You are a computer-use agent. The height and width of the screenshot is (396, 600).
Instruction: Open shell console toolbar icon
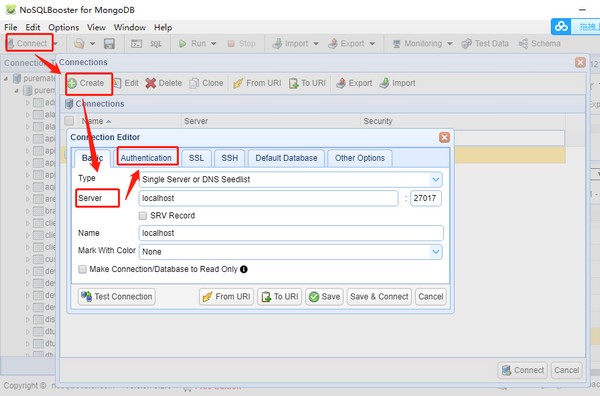(x=137, y=44)
